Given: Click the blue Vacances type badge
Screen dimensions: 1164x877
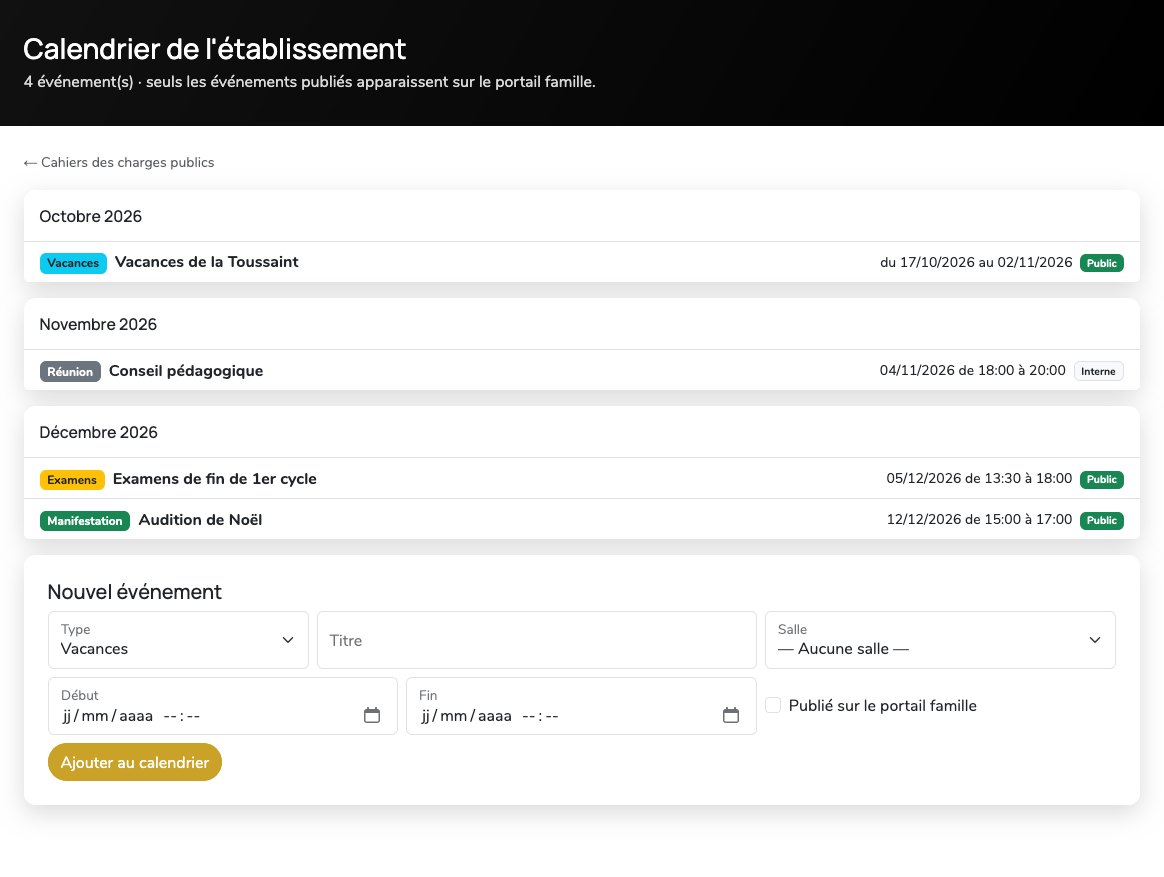Looking at the screenshot, I should click(x=73, y=263).
